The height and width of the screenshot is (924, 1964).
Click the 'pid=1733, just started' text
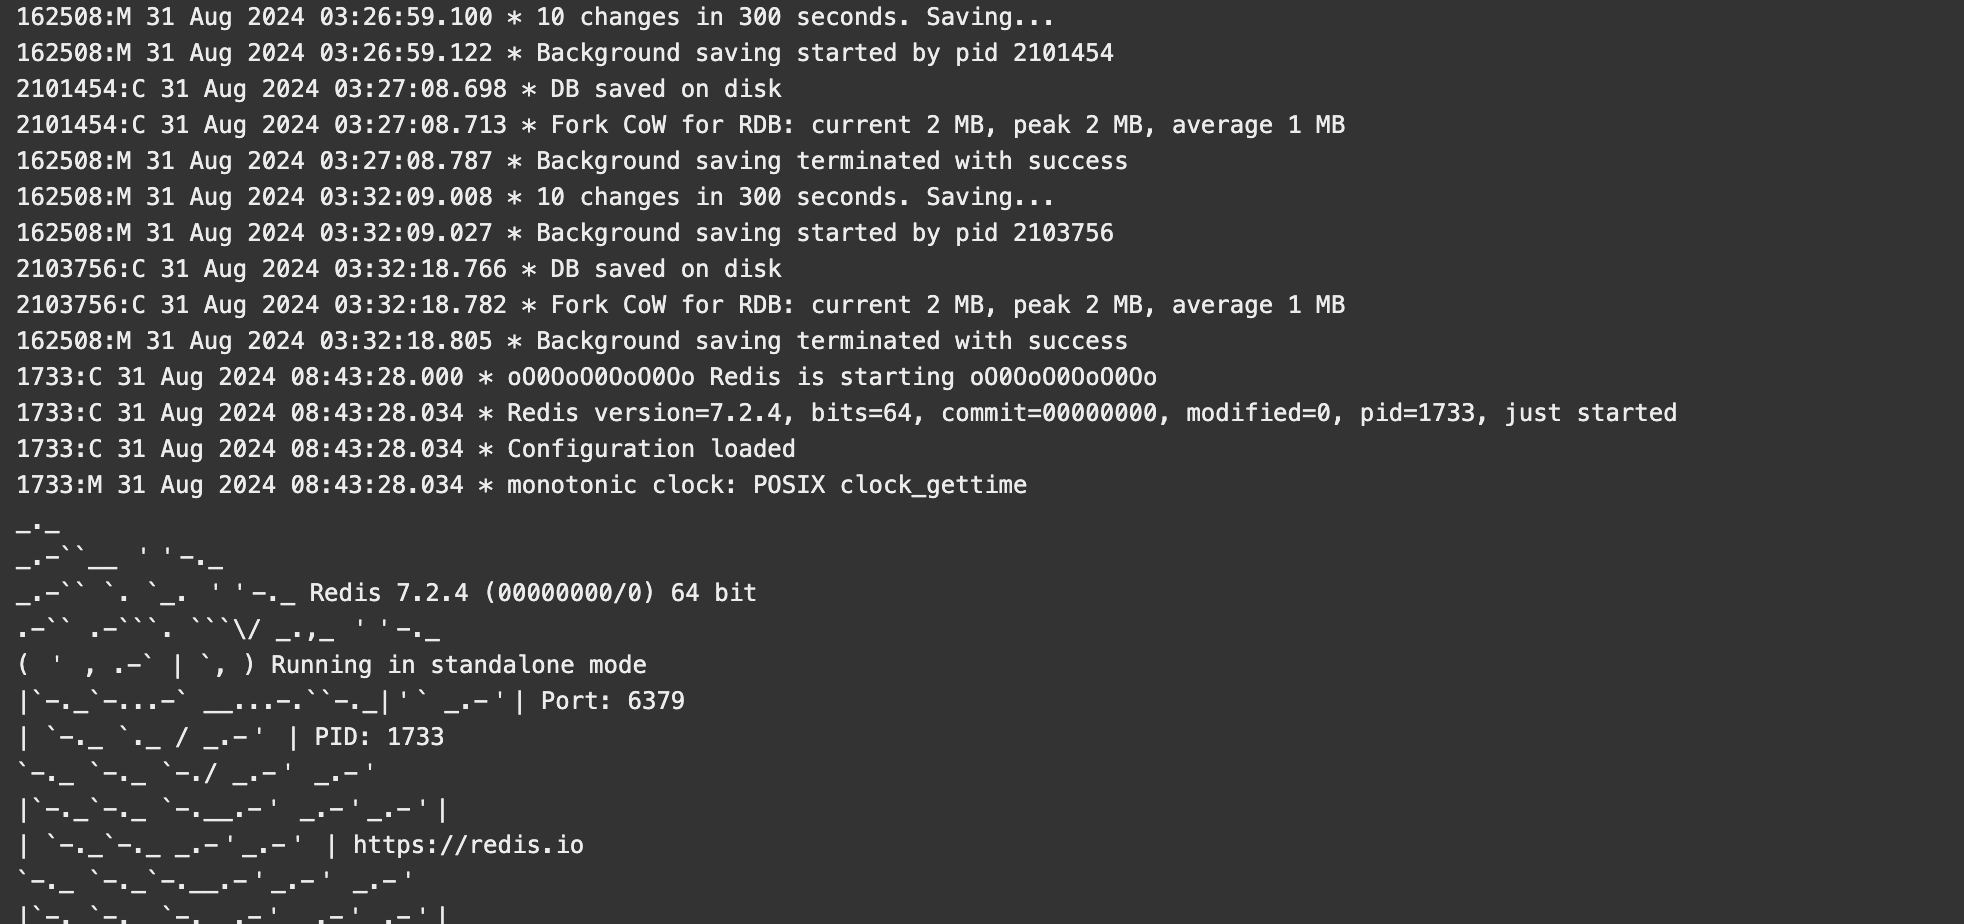point(1518,413)
